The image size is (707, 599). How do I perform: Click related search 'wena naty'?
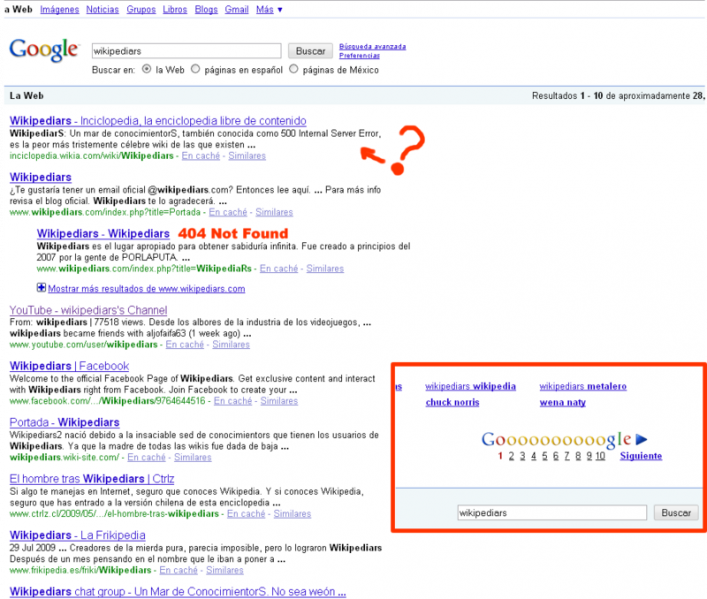563,402
